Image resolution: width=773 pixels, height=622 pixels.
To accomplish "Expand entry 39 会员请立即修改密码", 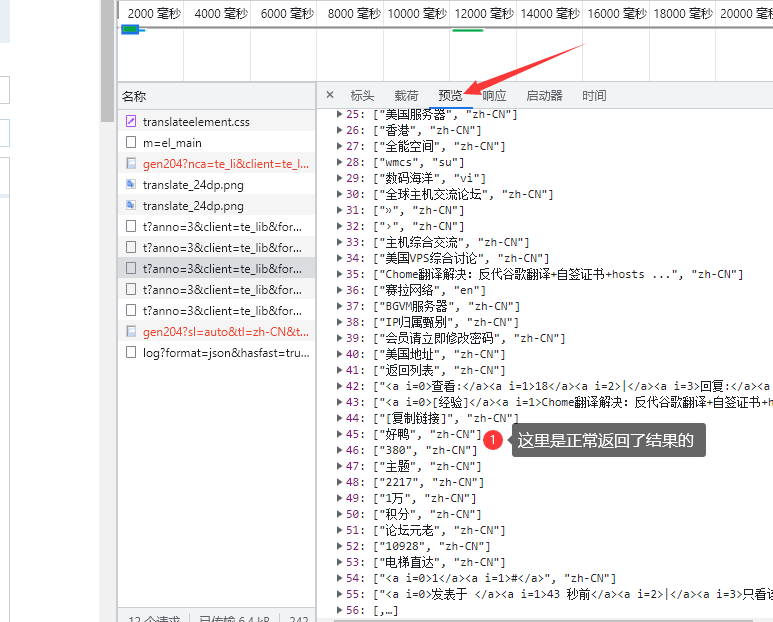I will pyautogui.click(x=339, y=338).
